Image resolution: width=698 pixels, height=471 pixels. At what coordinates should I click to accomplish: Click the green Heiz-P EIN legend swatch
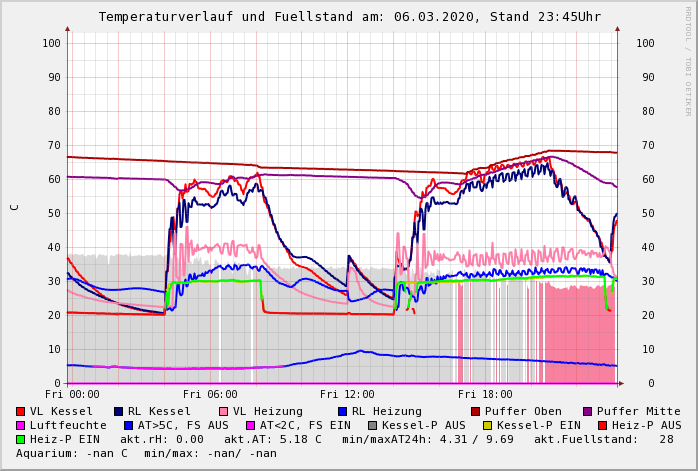[x=21, y=439]
